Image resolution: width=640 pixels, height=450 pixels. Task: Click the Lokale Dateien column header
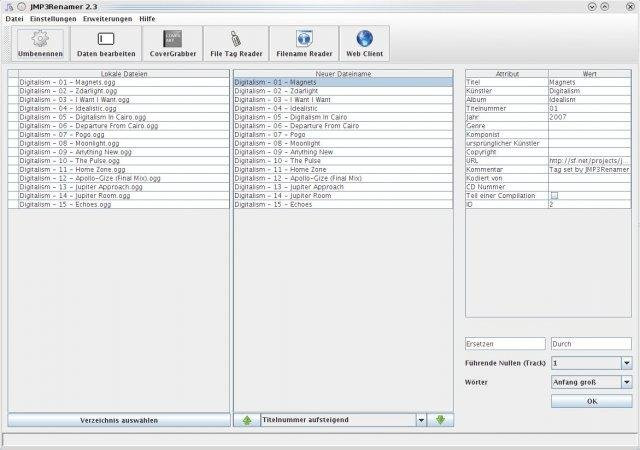(124, 74)
